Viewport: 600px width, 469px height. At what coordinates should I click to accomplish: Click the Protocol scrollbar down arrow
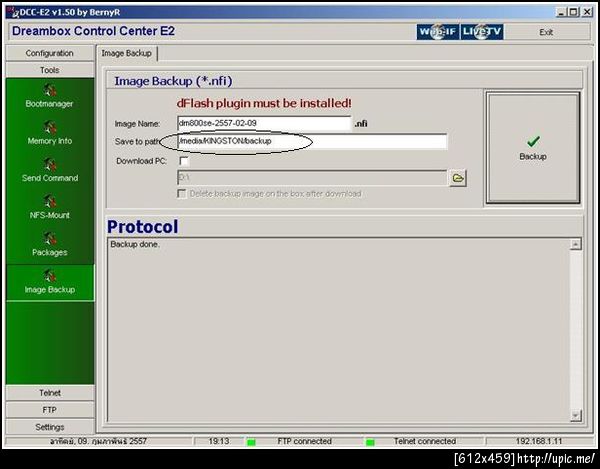tap(576, 415)
